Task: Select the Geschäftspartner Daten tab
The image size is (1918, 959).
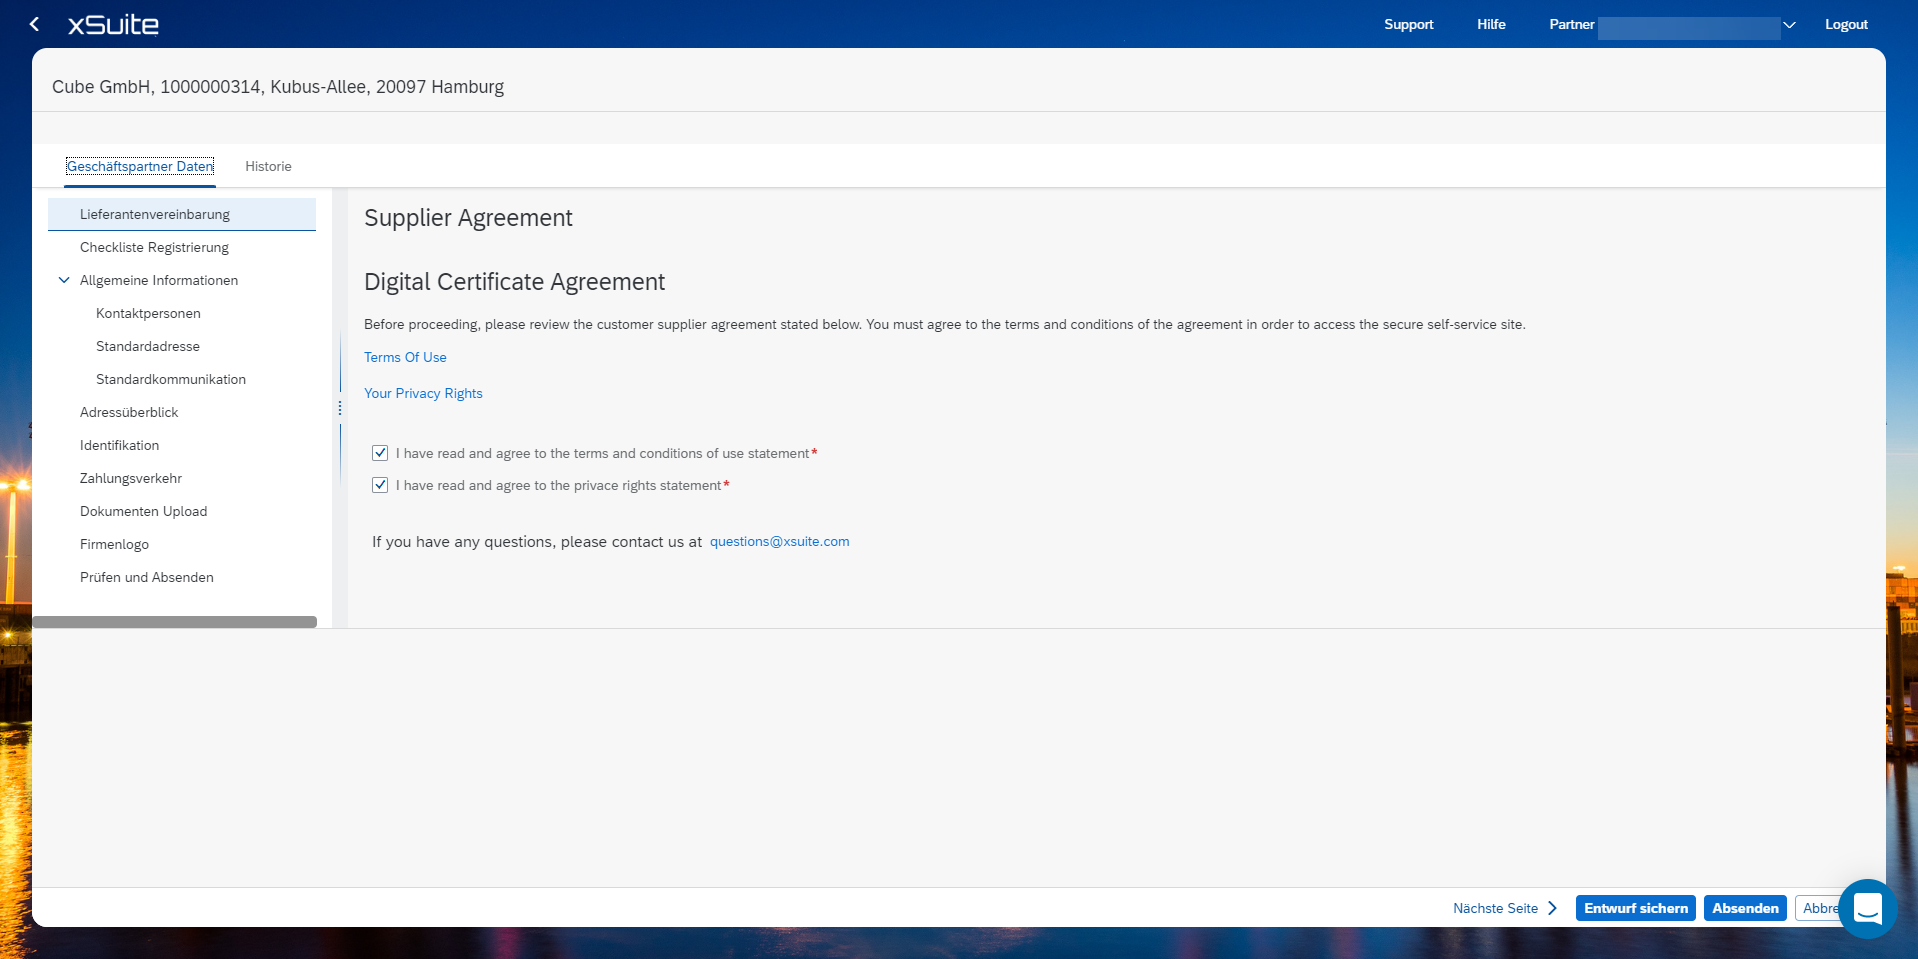Action: [140, 166]
